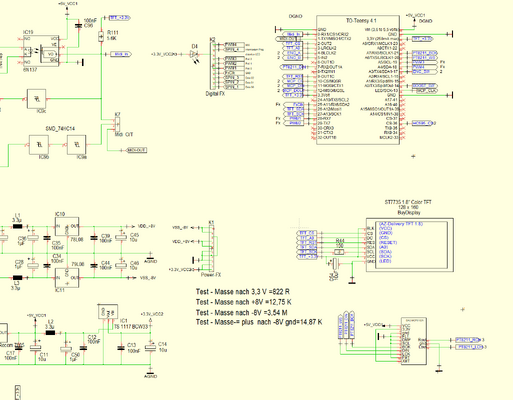This screenshot has height=400, width=513.
Task: Click capacitor C17 100nF
Action: pyautogui.click(x=19, y=348)
